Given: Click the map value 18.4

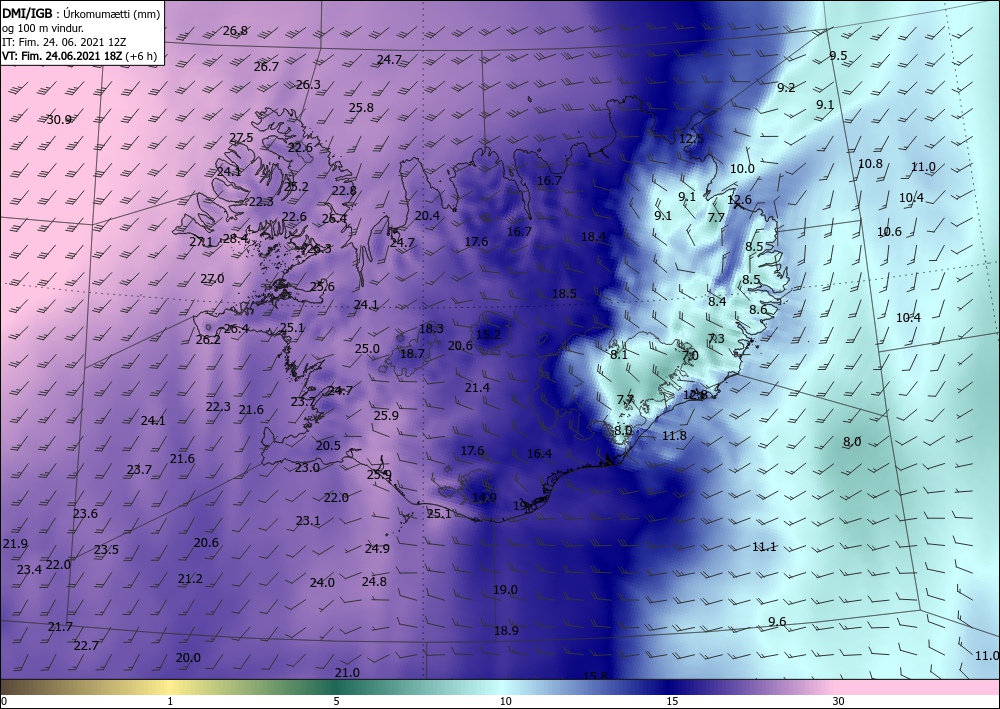Looking at the screenshot, I should tap(593, 237).
